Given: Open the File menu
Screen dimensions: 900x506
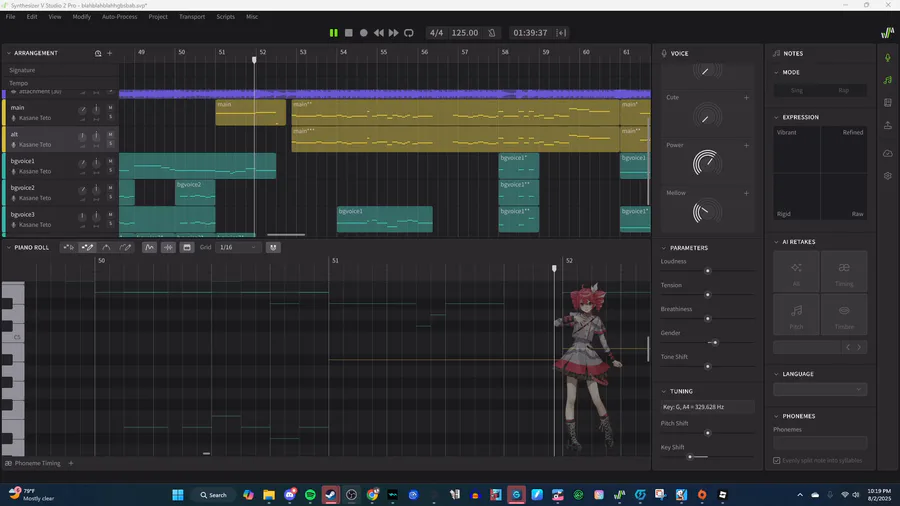Looking at the screenshot, I should click(x=10, y=17).
